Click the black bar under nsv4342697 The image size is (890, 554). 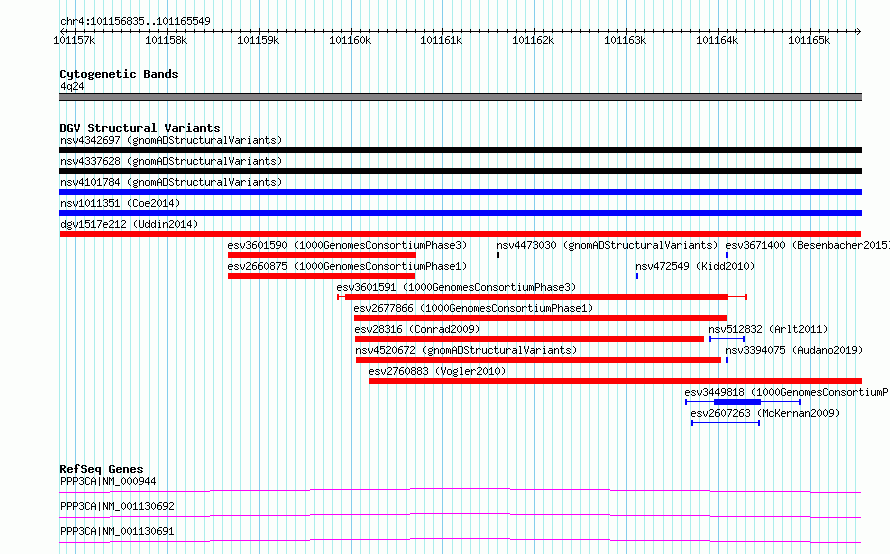(460, 150)
